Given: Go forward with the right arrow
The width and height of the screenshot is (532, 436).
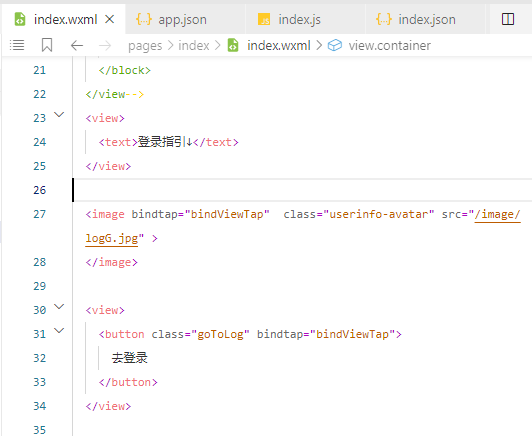Looking at the screenshot, I should (x=105, y=45).
